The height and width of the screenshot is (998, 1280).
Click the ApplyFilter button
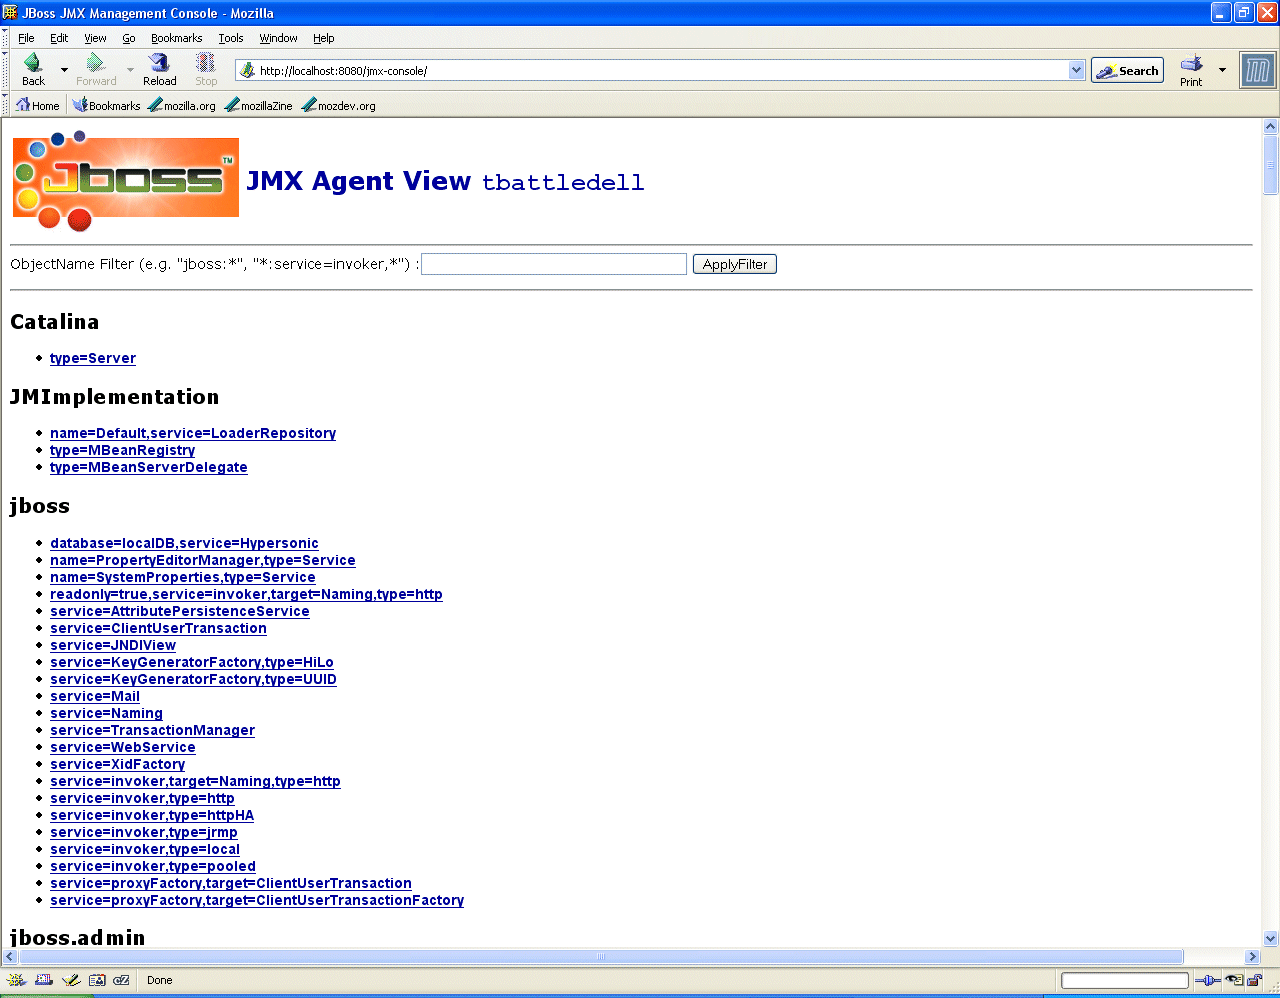(735, 264)
